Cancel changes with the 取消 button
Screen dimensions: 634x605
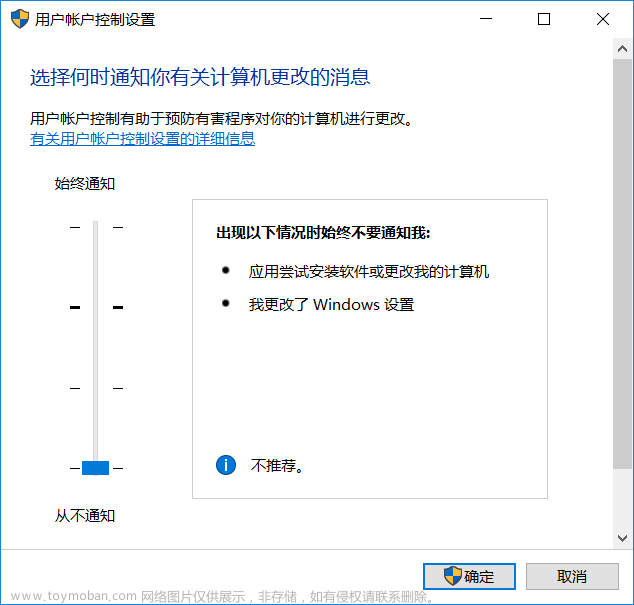572,576
